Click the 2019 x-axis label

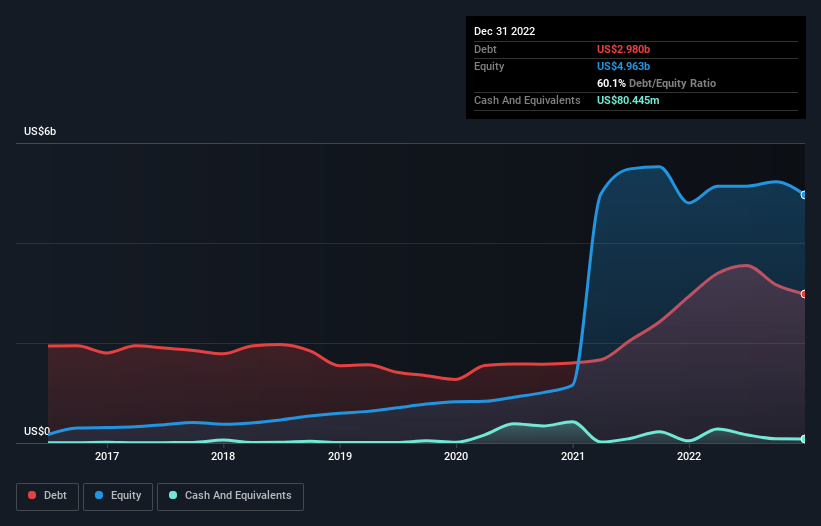(x=340, y=456)
